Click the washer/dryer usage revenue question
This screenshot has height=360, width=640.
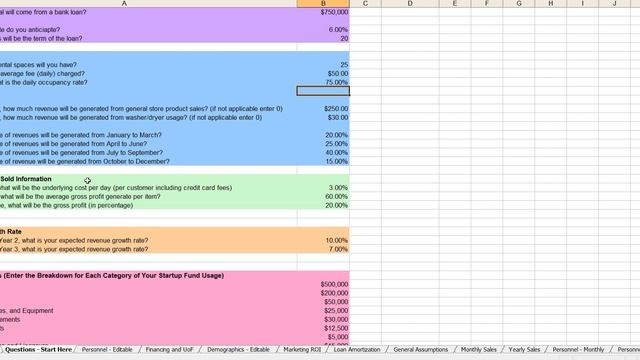[131, 118]
